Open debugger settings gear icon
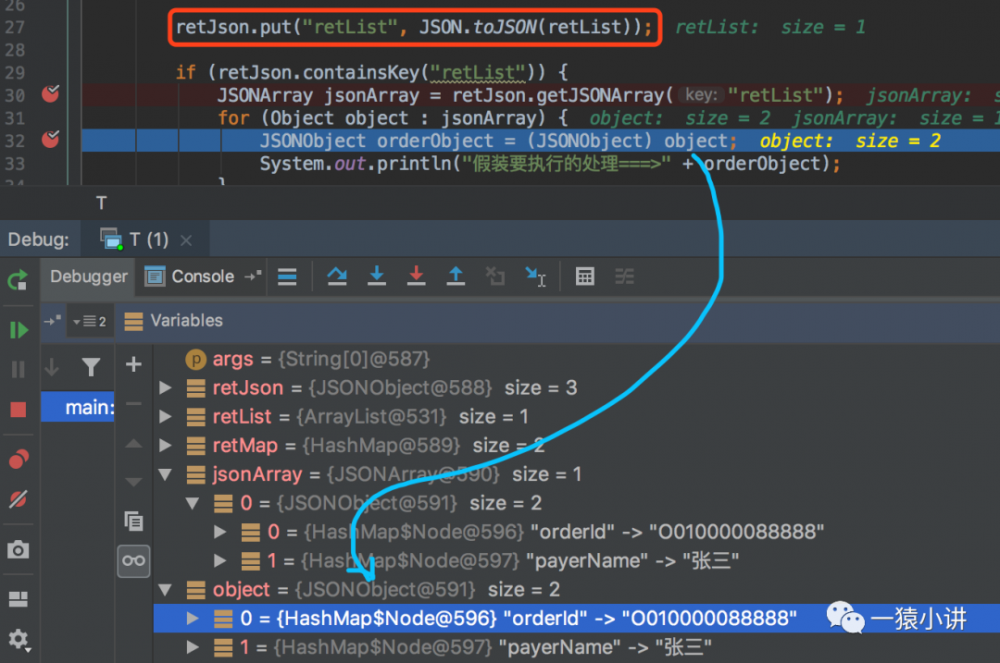 click(x=18, y=639)
